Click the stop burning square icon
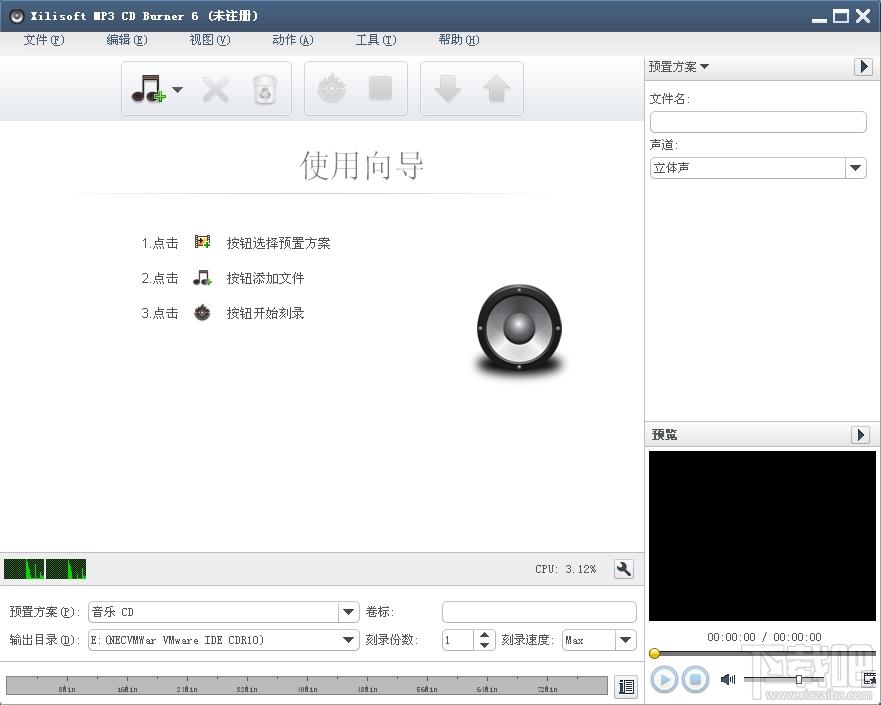Screen dimensions: 881x705 click(380, 89)
